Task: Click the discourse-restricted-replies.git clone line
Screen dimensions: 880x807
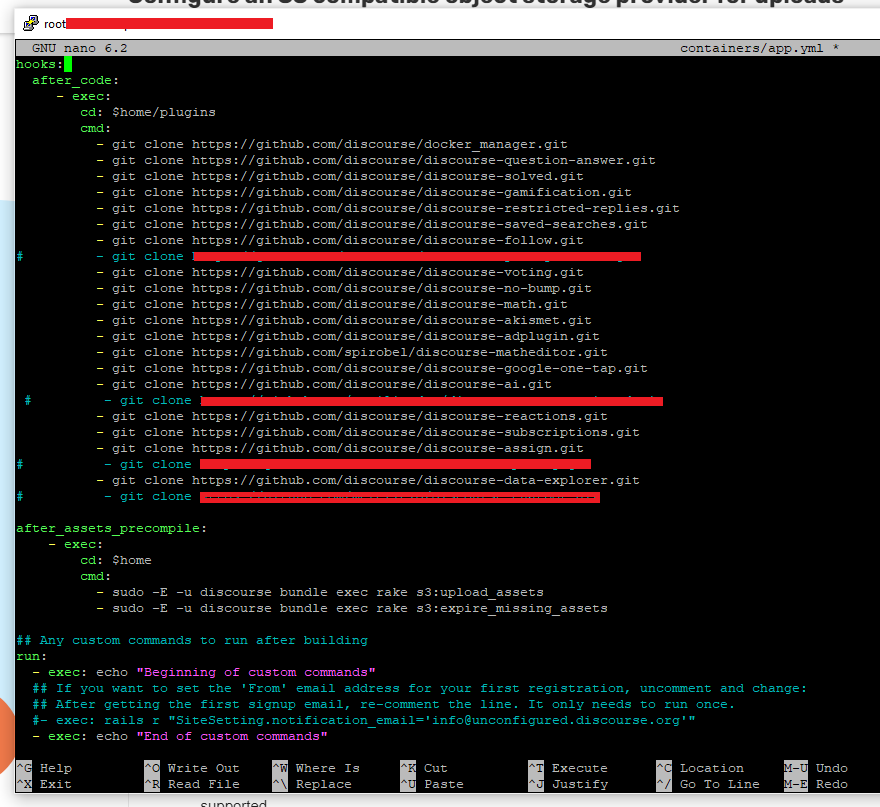Action: [388, 208]
